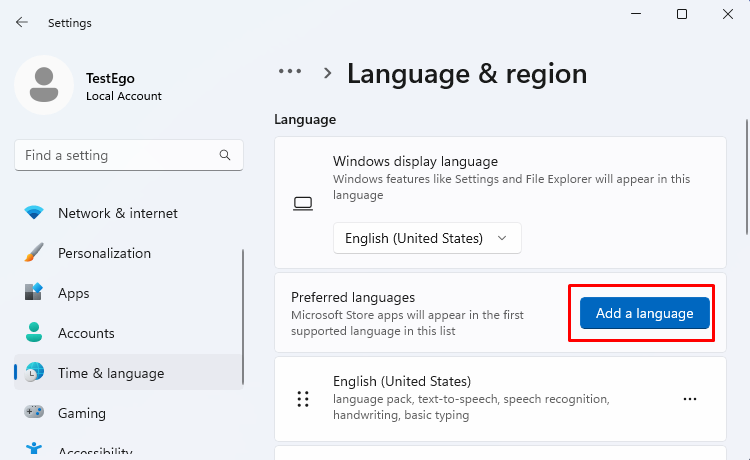Click the language pack features description

coord(471,407)
